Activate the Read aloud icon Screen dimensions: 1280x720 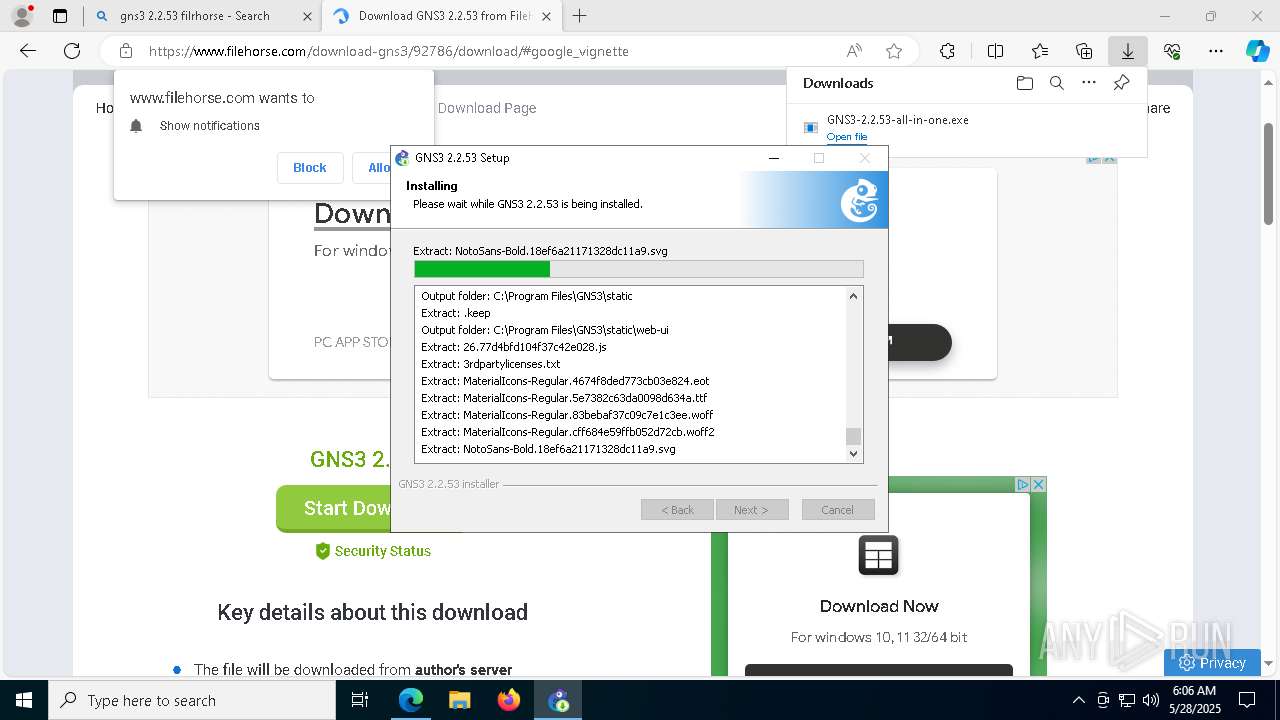click(854, 51)
